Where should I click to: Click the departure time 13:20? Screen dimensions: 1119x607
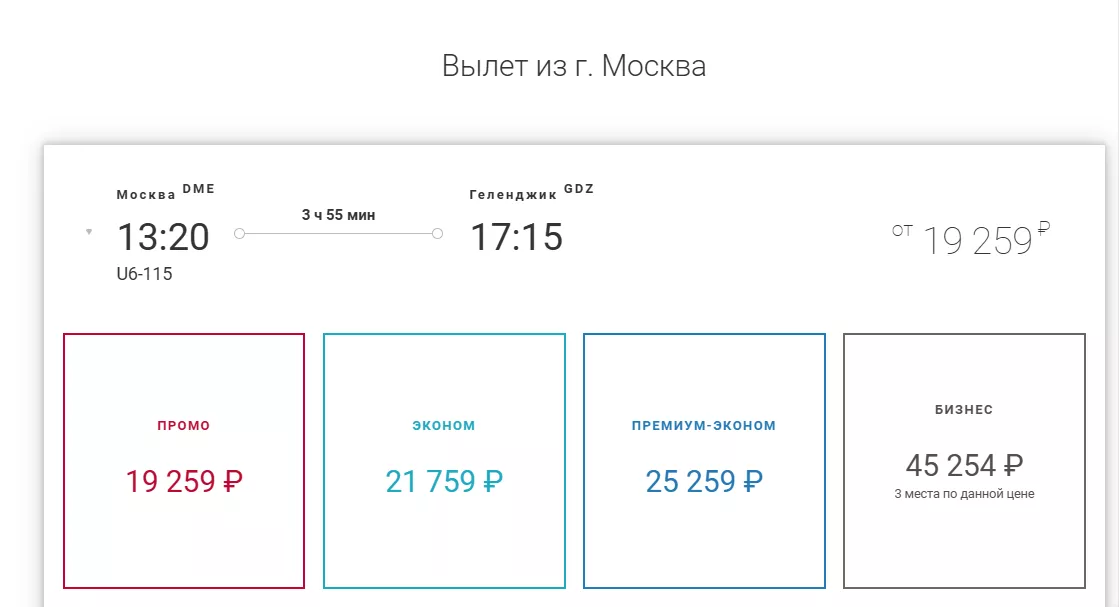point(163,238)
